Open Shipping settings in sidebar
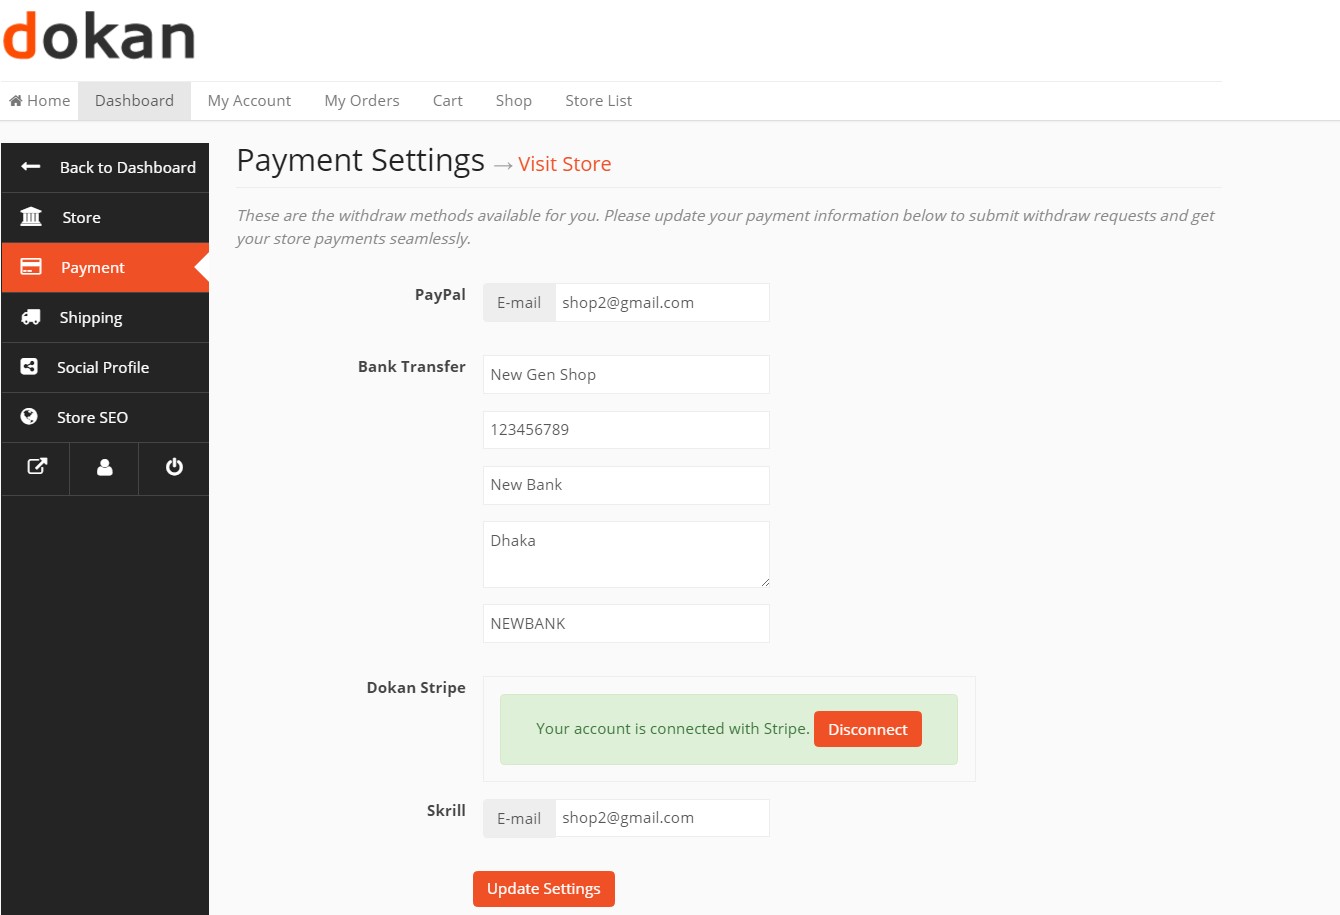The image size is (1340, 915). pos(105,317)
